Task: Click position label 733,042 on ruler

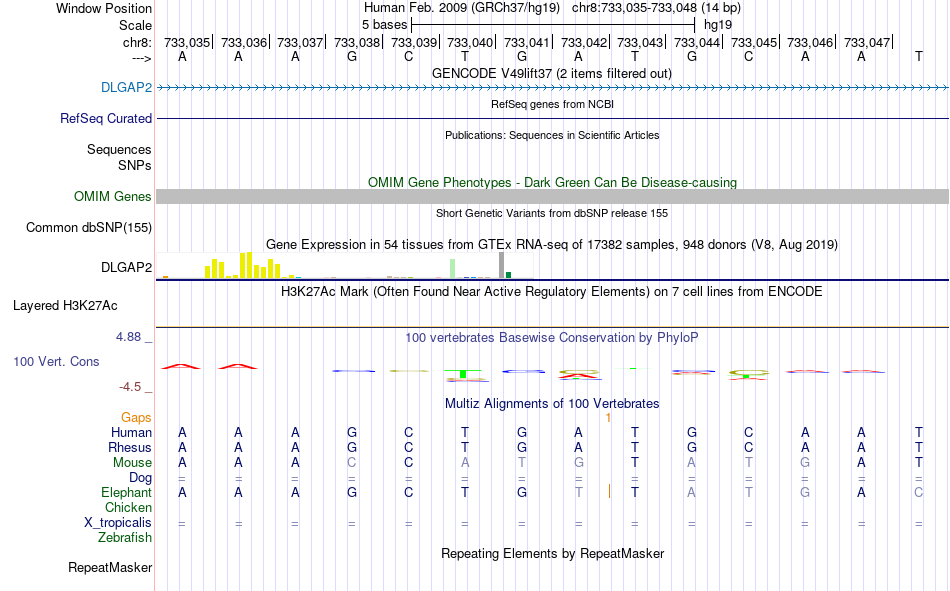Action: click(x=583, y=42)
